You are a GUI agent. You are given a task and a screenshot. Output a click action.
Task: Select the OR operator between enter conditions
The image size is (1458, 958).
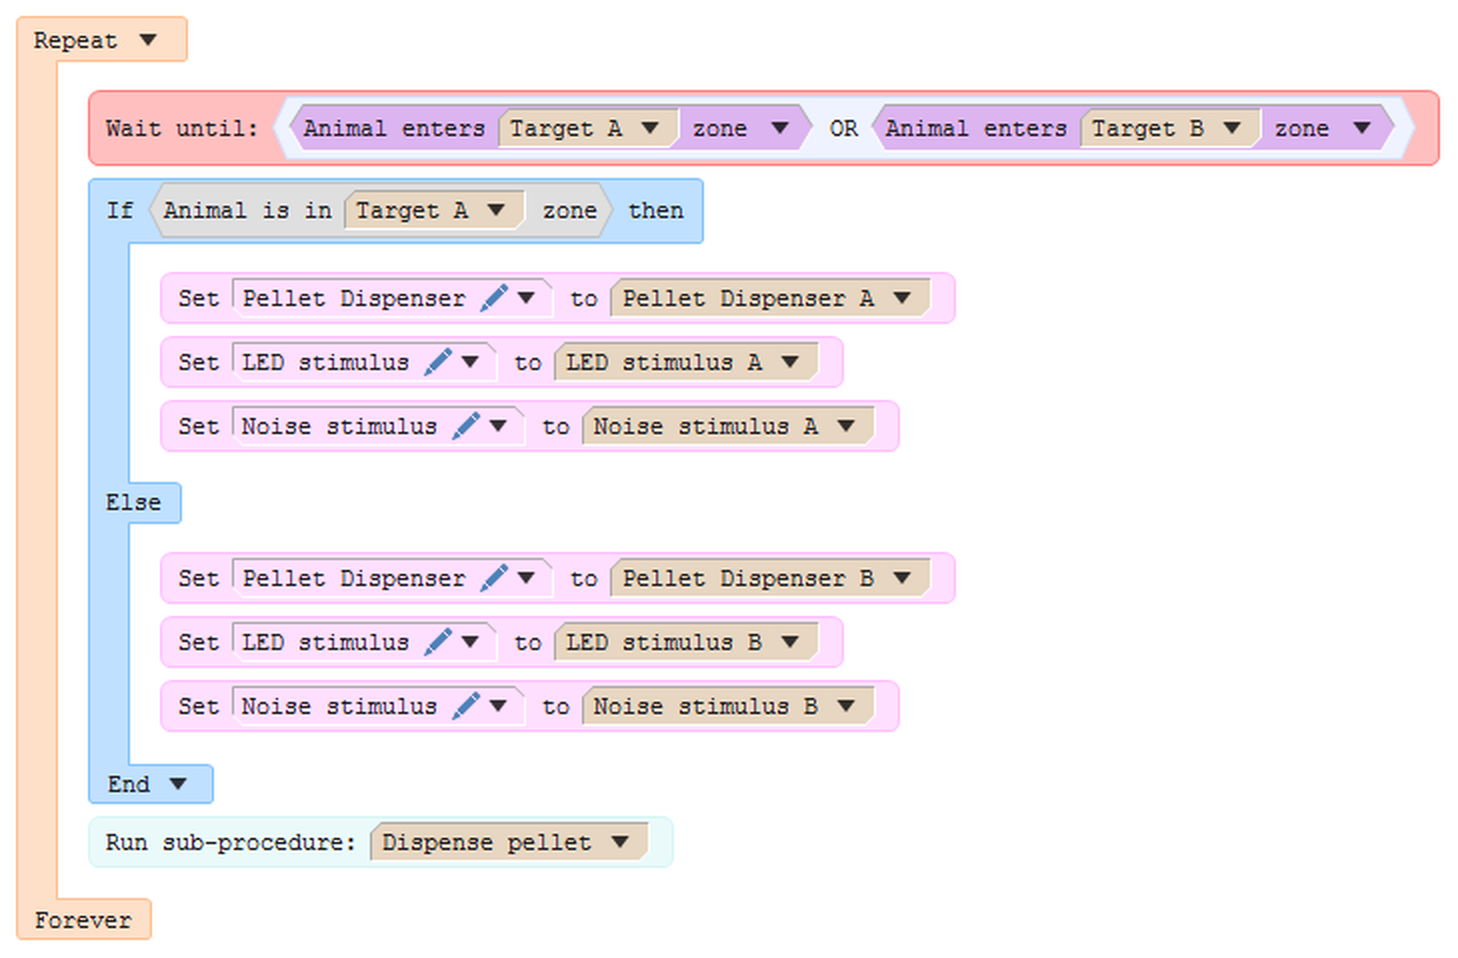tap(843, 128)
